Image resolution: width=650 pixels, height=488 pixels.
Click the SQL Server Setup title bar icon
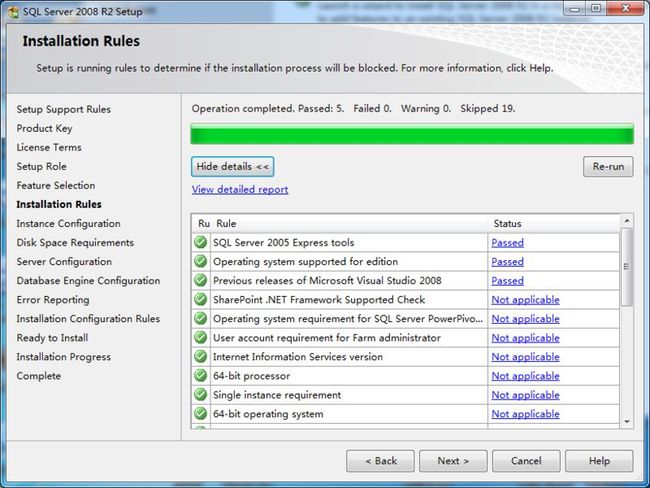pyautogui.click(x=13, y=12)
